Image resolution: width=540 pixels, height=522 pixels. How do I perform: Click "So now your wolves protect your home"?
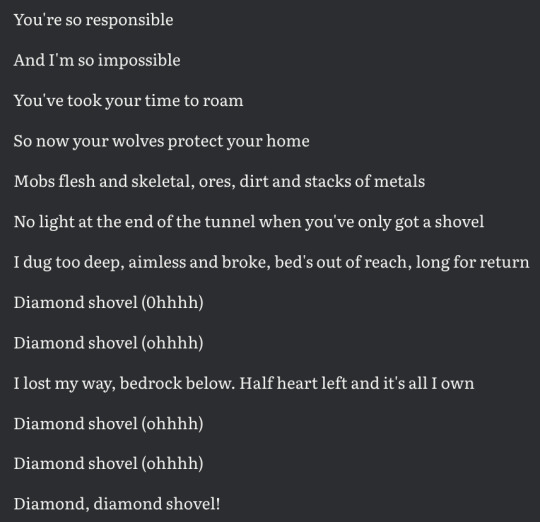point(162,141)
